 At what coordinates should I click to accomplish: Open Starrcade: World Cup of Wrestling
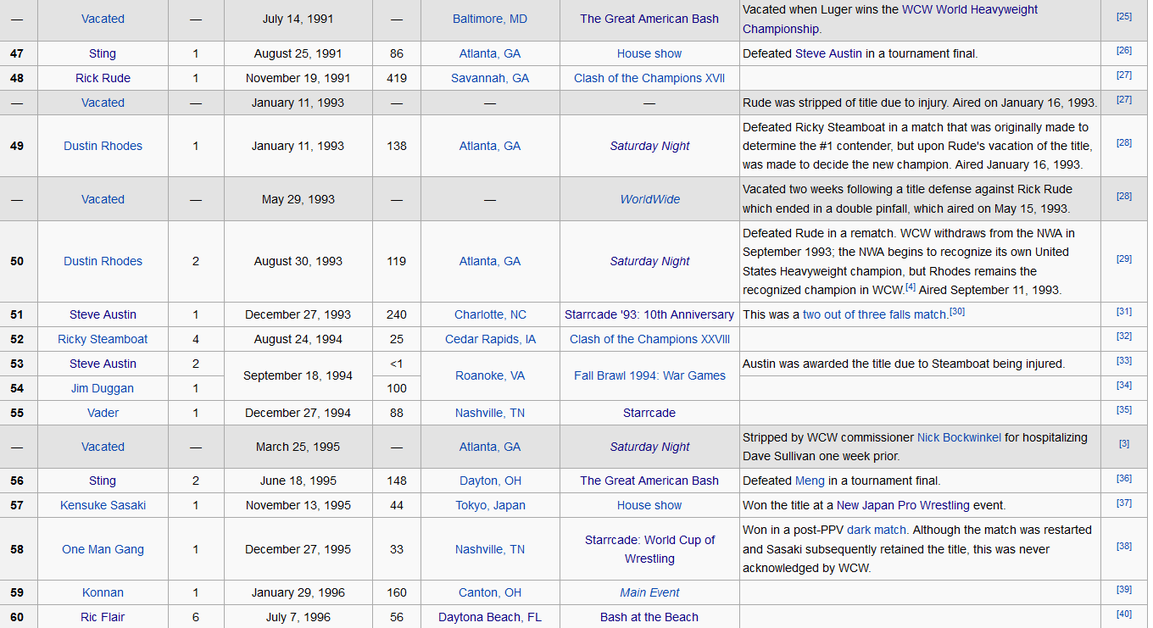click(x=649, y=549)
